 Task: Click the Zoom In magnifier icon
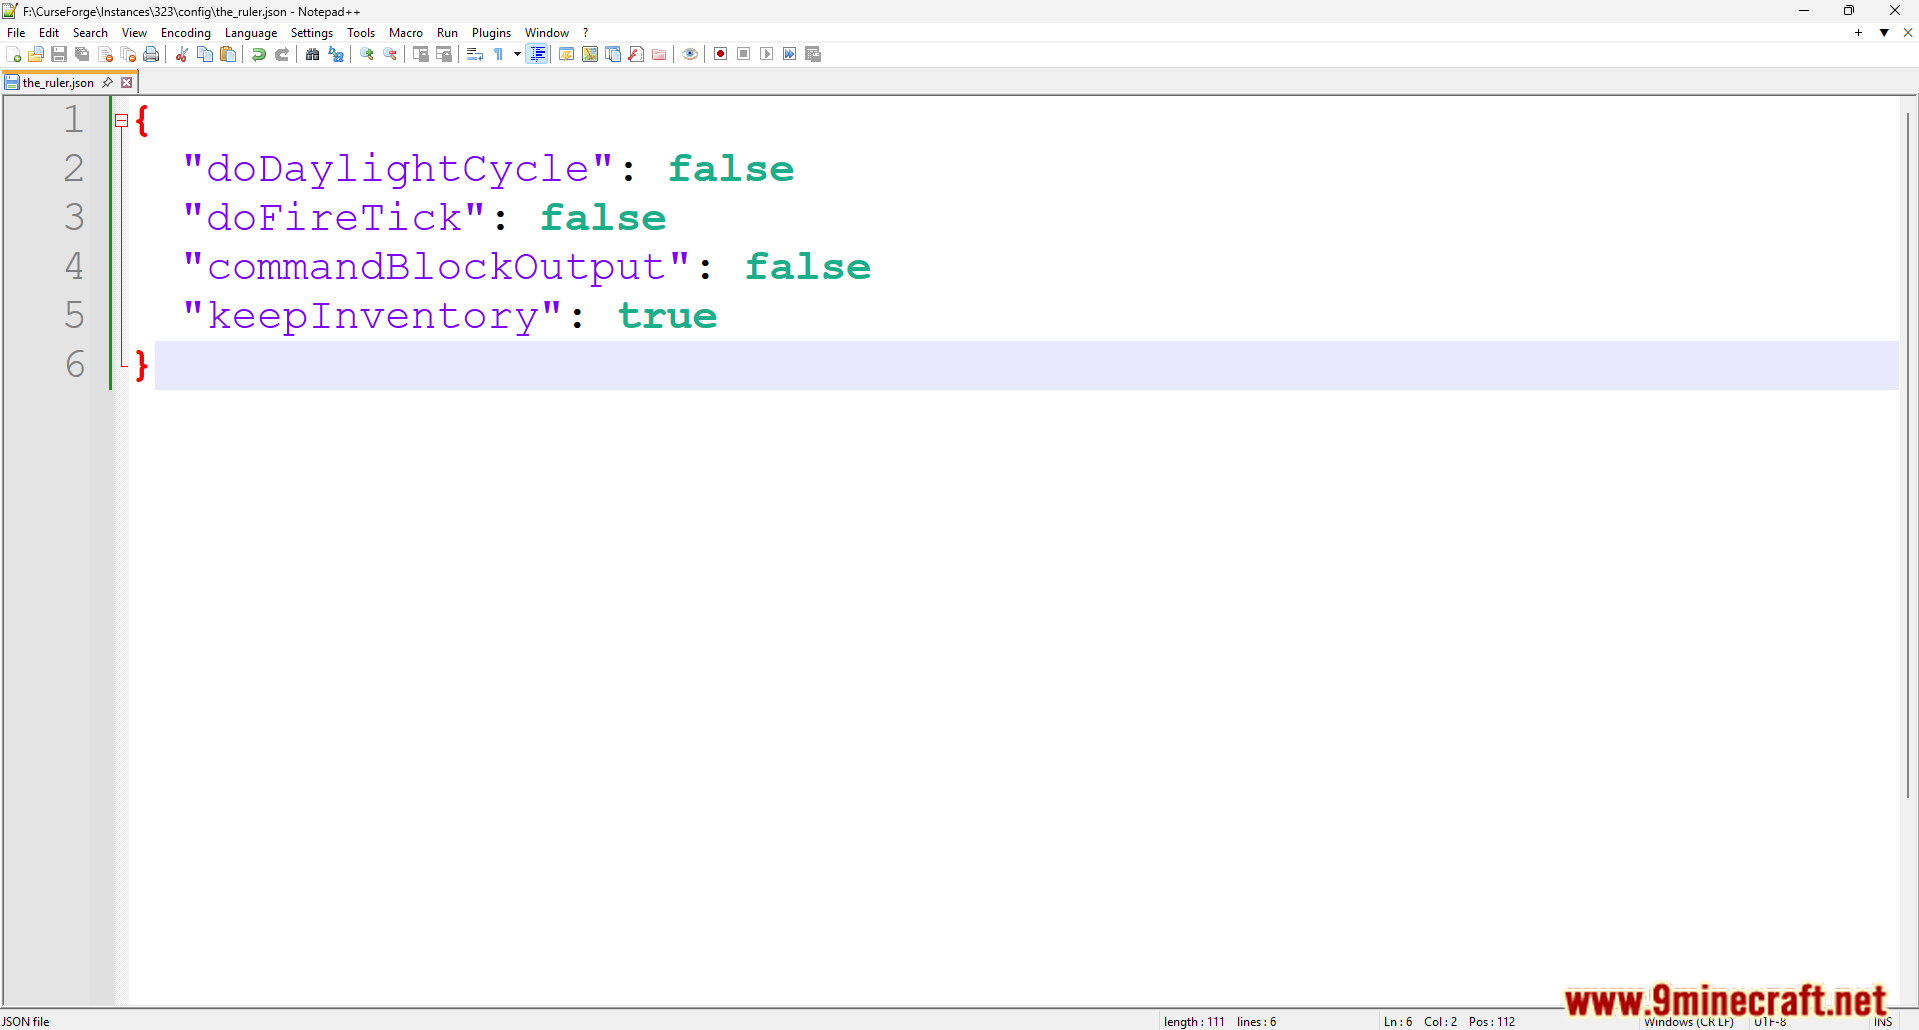pyautogui.click(x=367, y=55)
